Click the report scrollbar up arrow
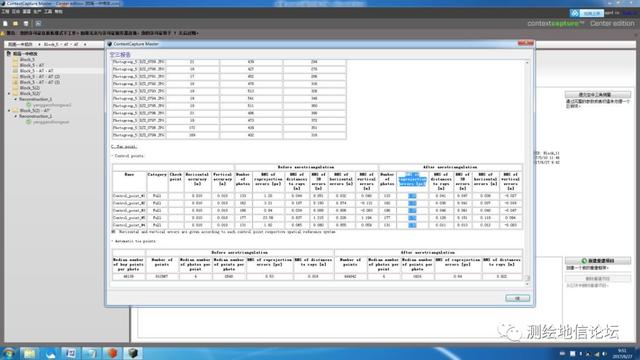Viewport: 640px width, 360px height. point(527,62)
